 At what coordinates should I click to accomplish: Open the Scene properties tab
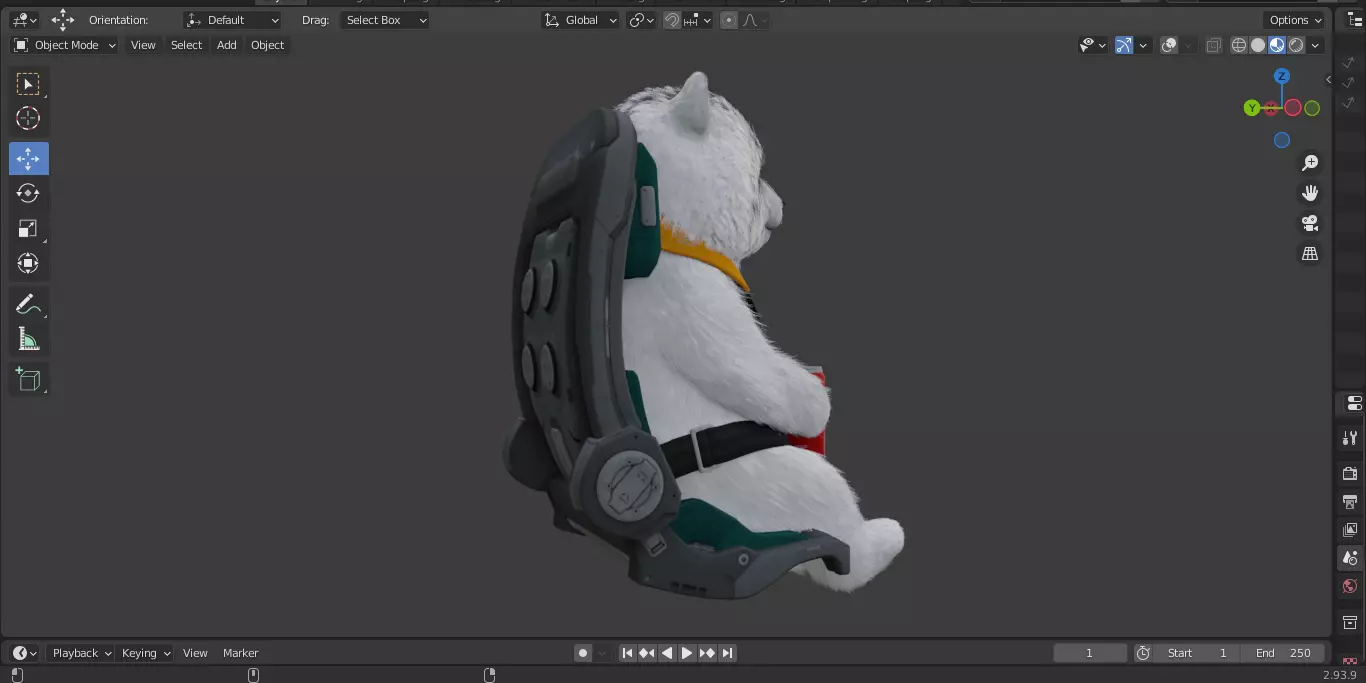(1350, 558)
